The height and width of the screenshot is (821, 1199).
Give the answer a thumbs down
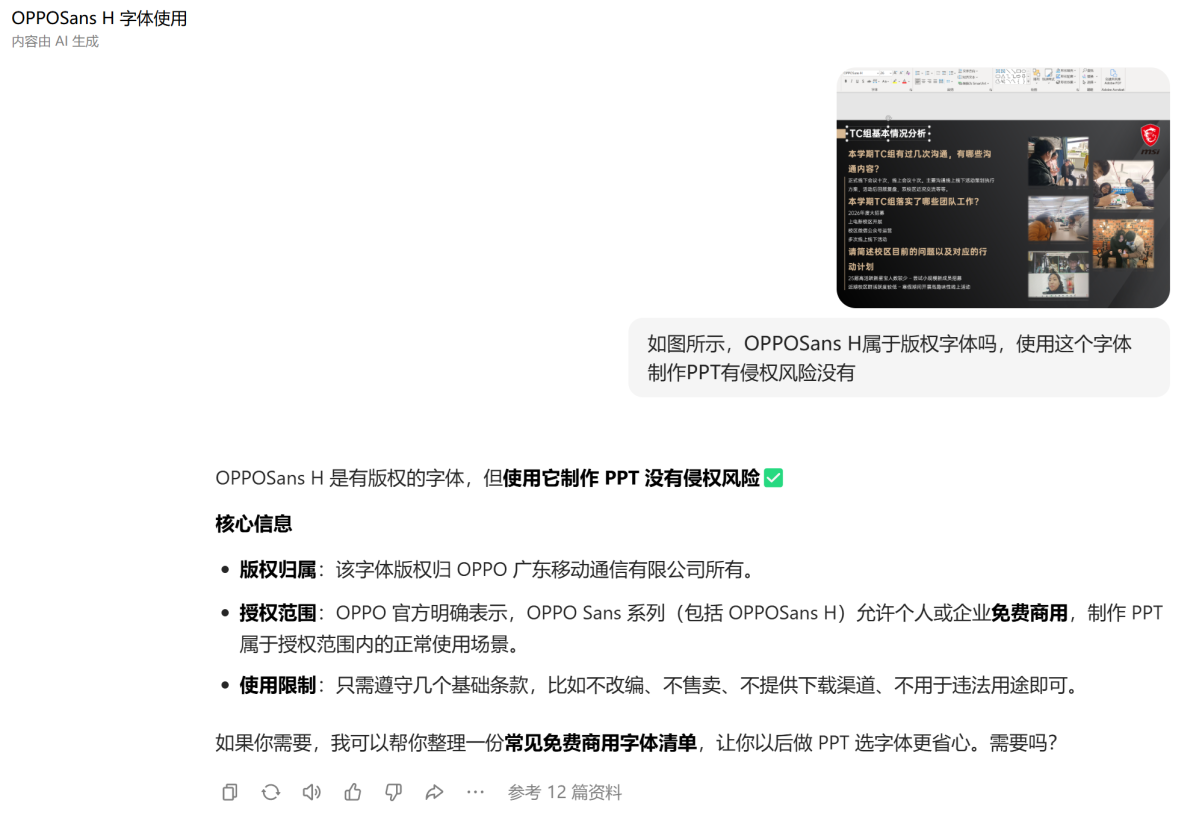(393, 792)
